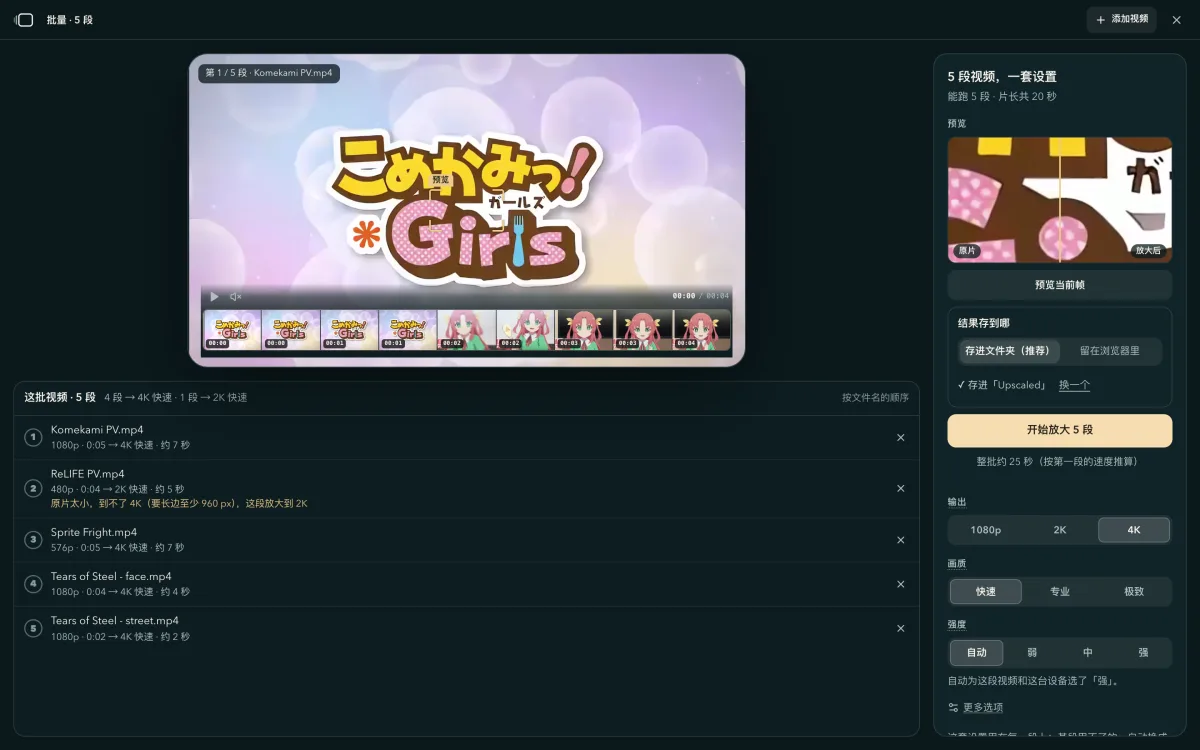Select the 存进文件夹（推荐）tab
The image size is (1200, 750).
[1007, 351]
